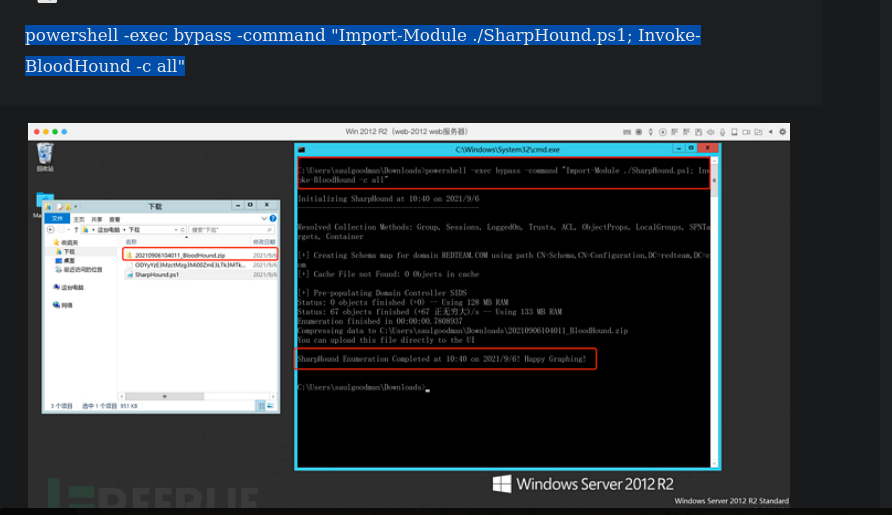Viewport: 892px width, 515px height.
Task: Sort by the 修改日期 column header
Action: 264,242
